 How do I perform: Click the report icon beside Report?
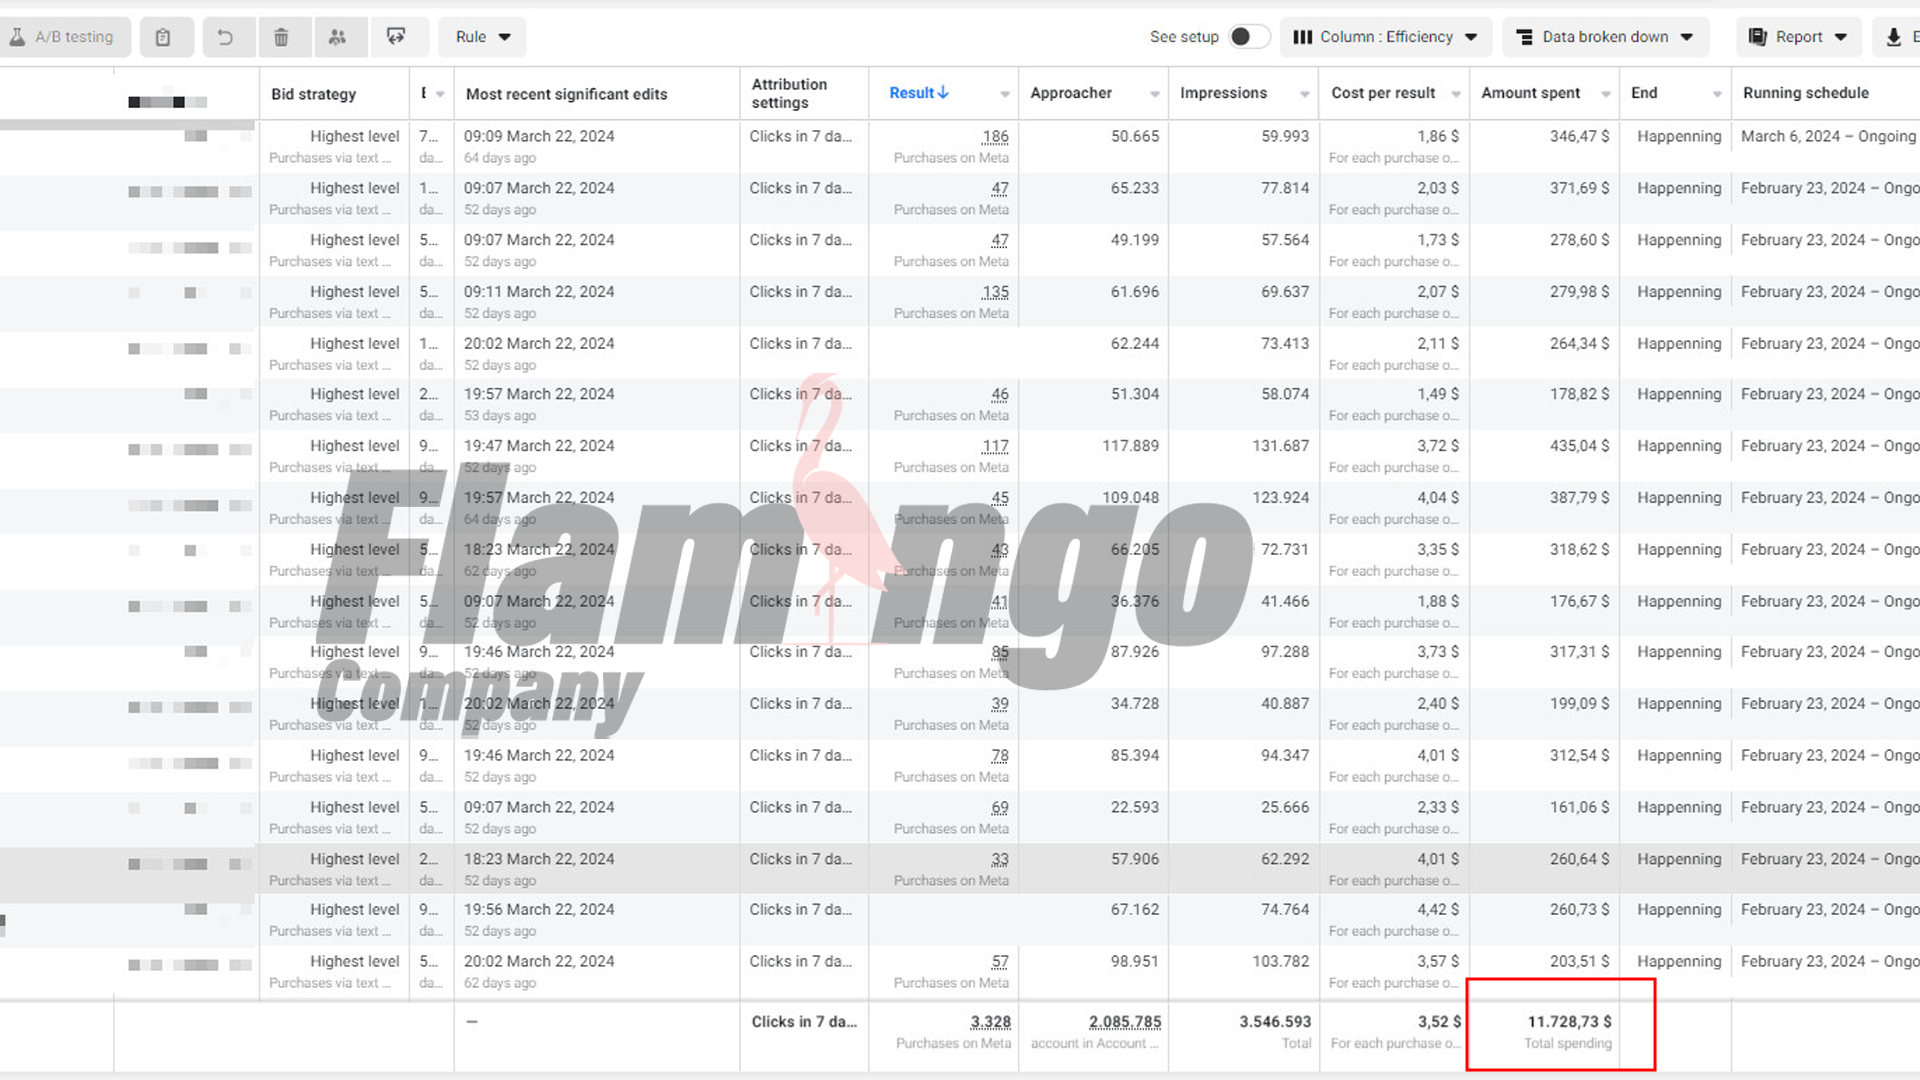1757,37
